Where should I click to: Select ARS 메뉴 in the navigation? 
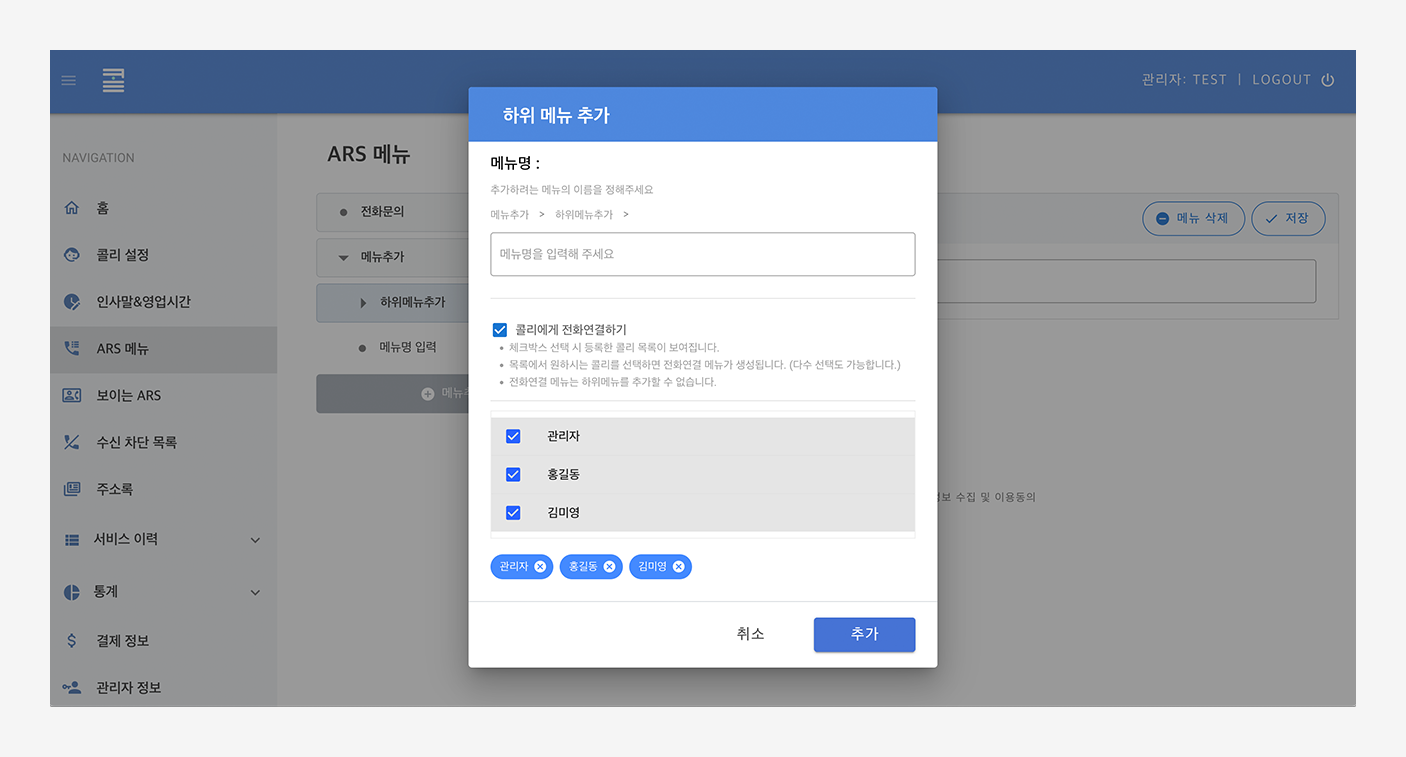tap(164, 349)
